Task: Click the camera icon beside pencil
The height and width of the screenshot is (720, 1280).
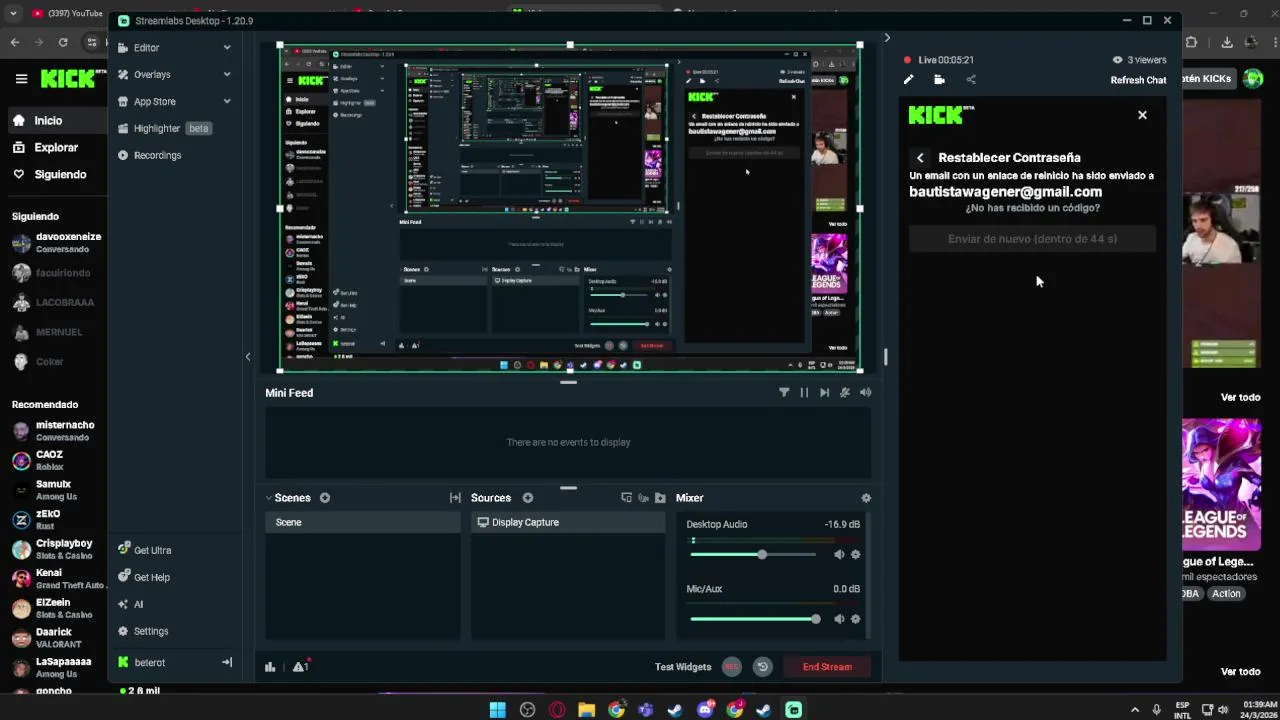Action: [x=939, y=80]
